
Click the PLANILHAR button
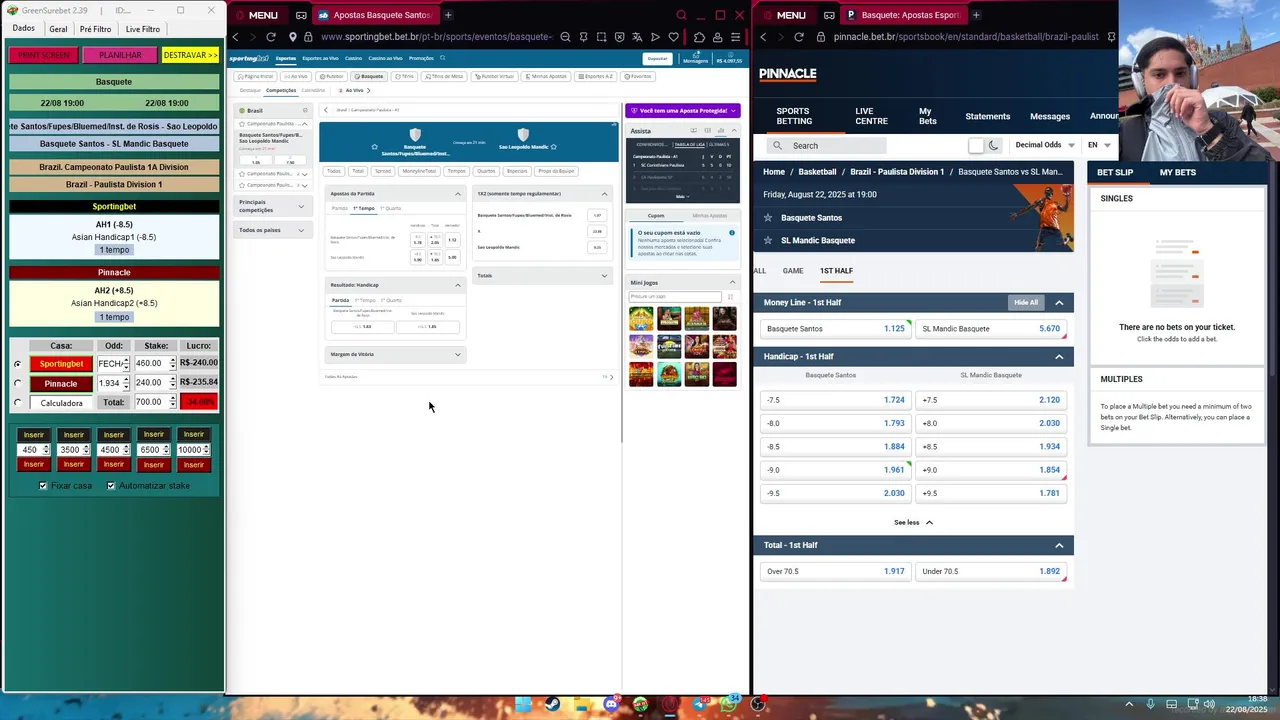[119, 55]
